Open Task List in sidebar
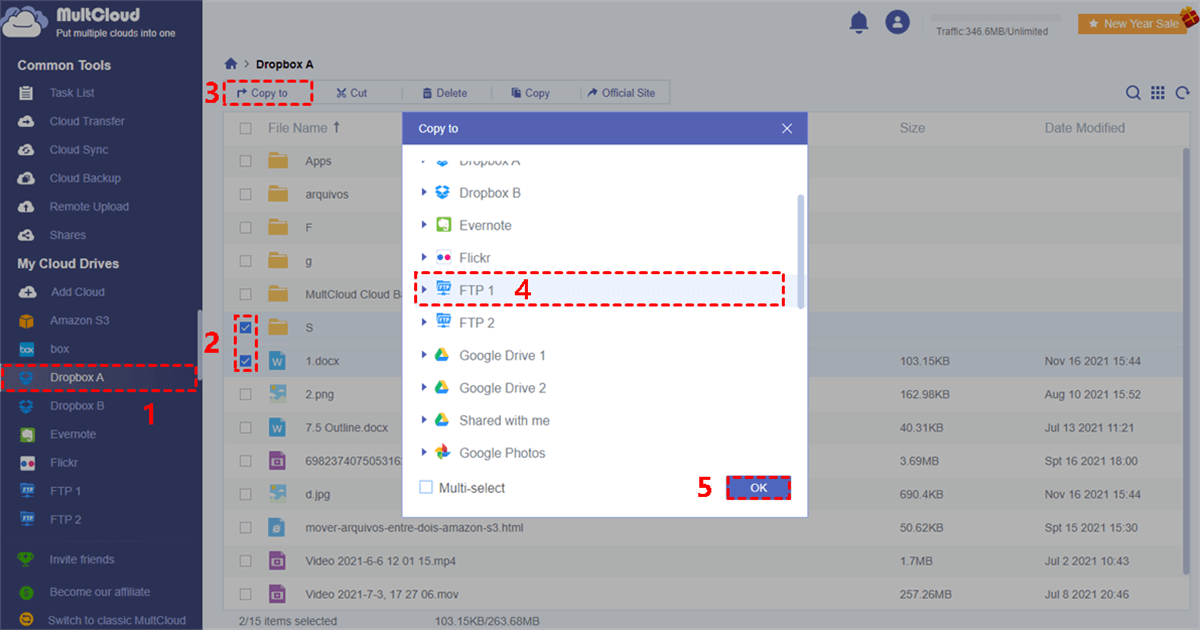The height and width of the screenshot is (630, 1200). pos(72,93)
